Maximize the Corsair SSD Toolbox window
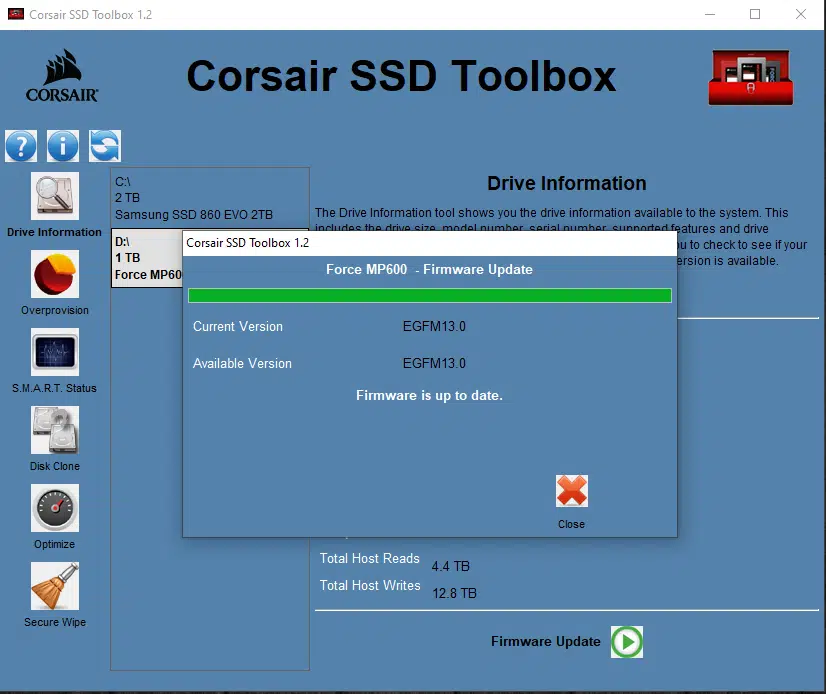 (755, 14)
